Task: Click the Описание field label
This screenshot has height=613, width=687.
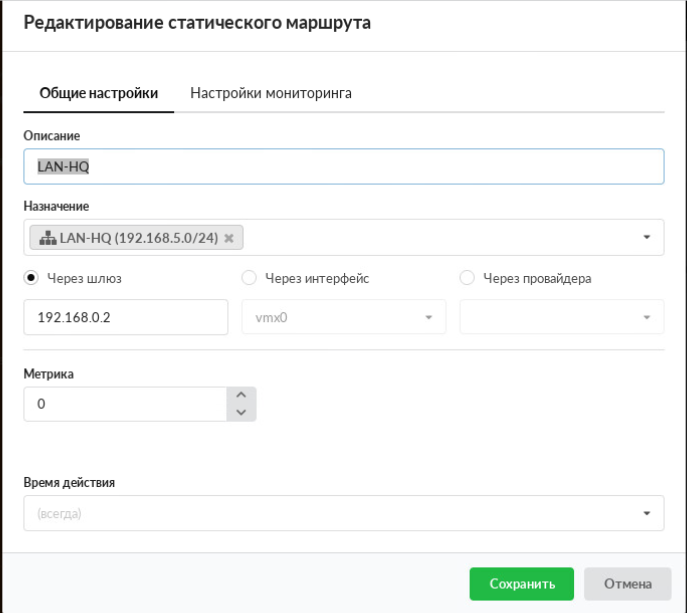Action: (52, 136)
